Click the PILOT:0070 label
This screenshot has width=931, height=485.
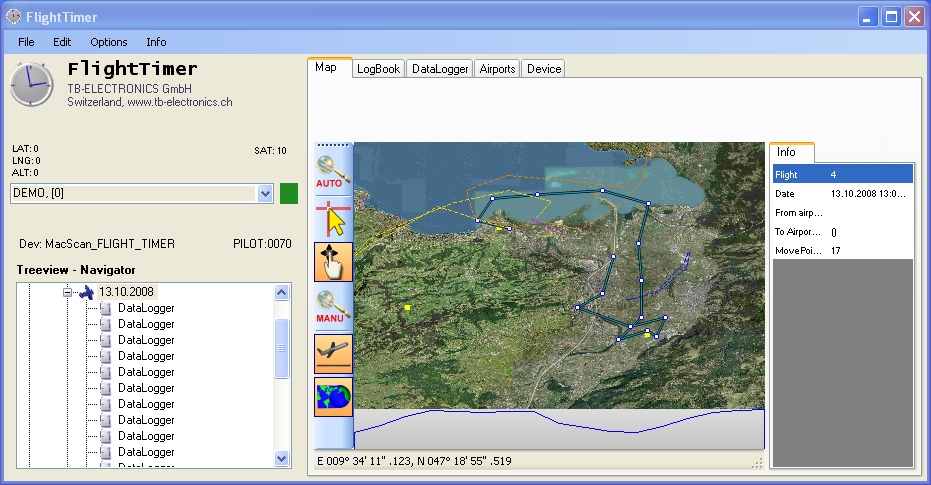262,244
